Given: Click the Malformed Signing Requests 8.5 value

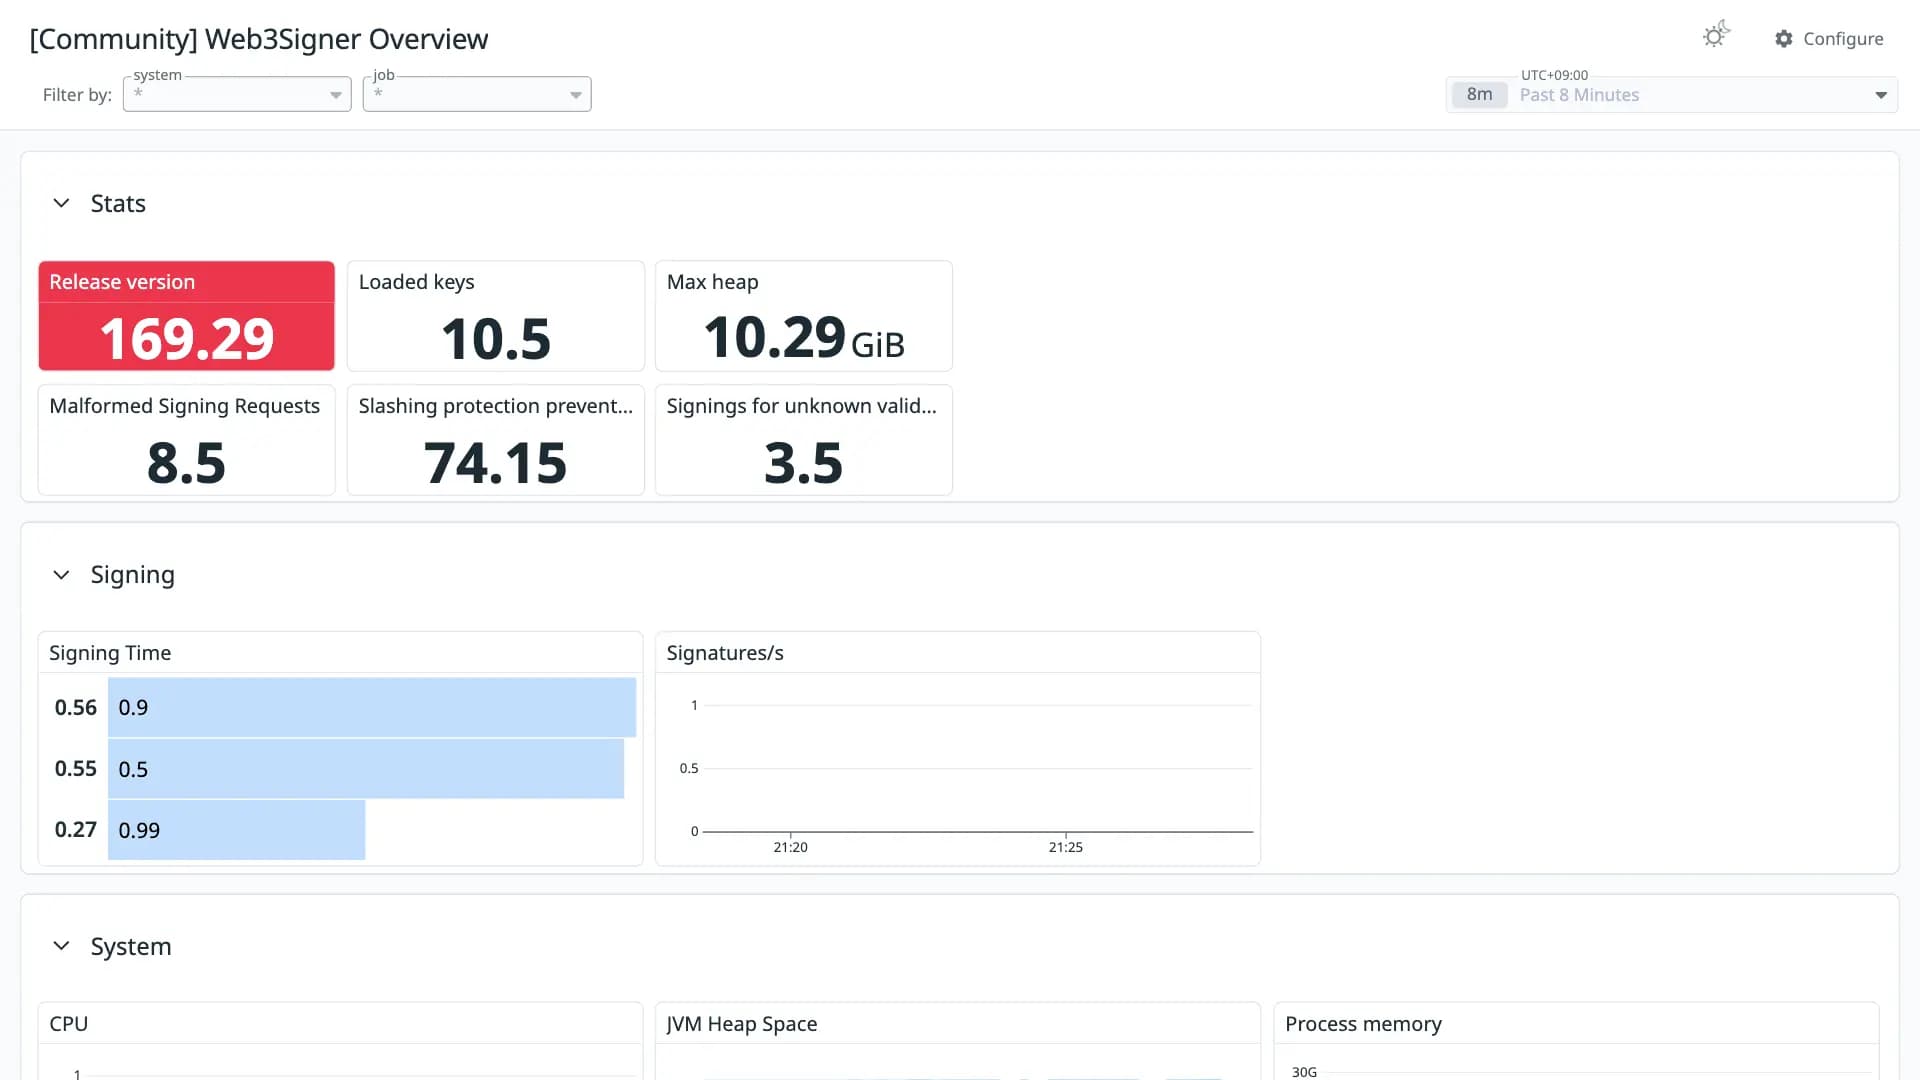Looking at the screenshot, I should [186, 463].
